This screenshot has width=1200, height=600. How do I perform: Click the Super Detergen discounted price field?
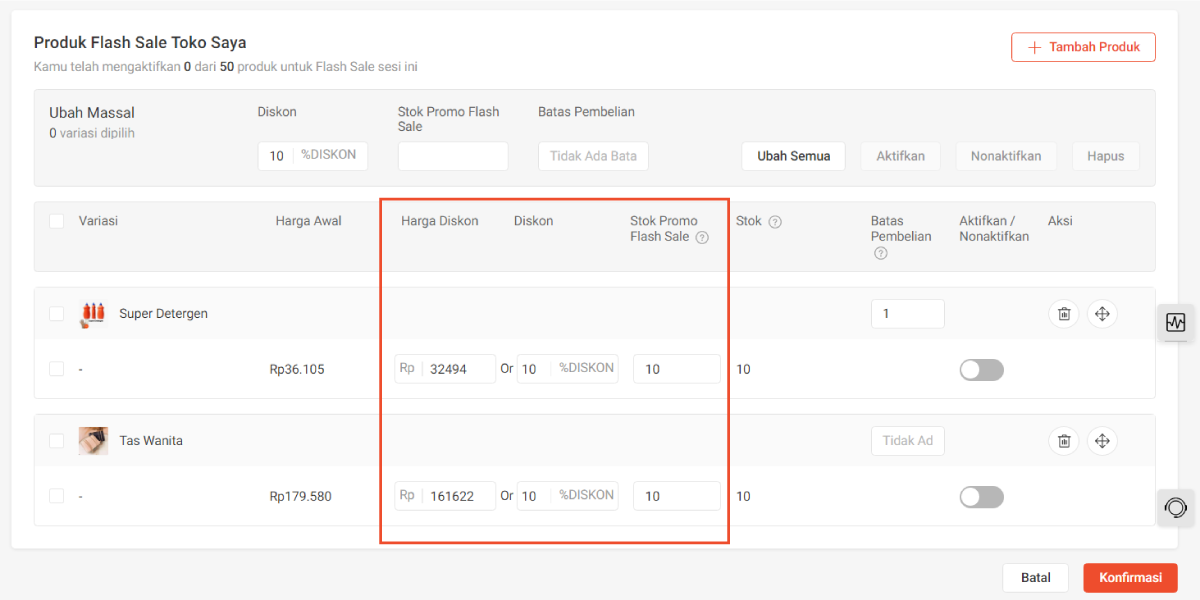point(457,369)
